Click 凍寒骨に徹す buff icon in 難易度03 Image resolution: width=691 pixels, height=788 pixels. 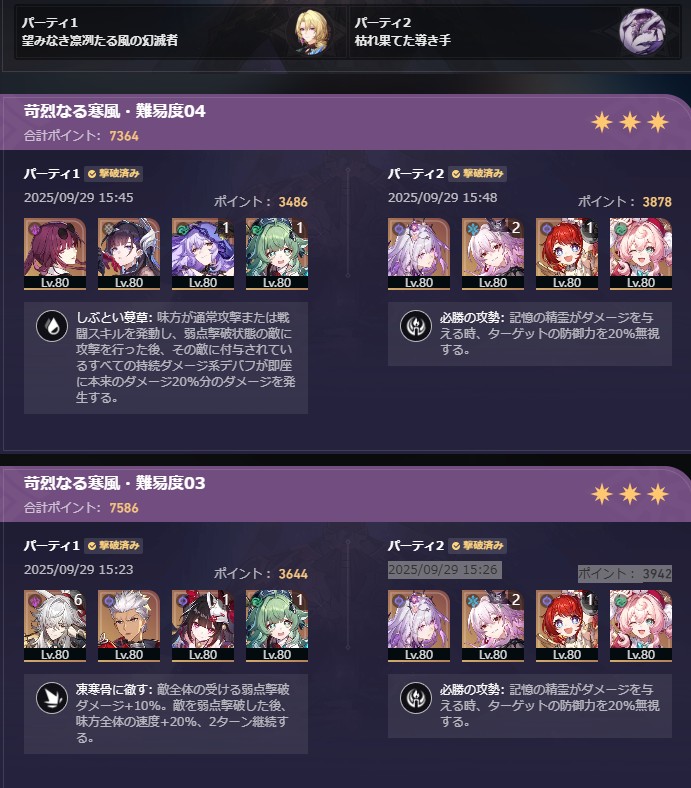pyautogui.click(x=52, y=698)
